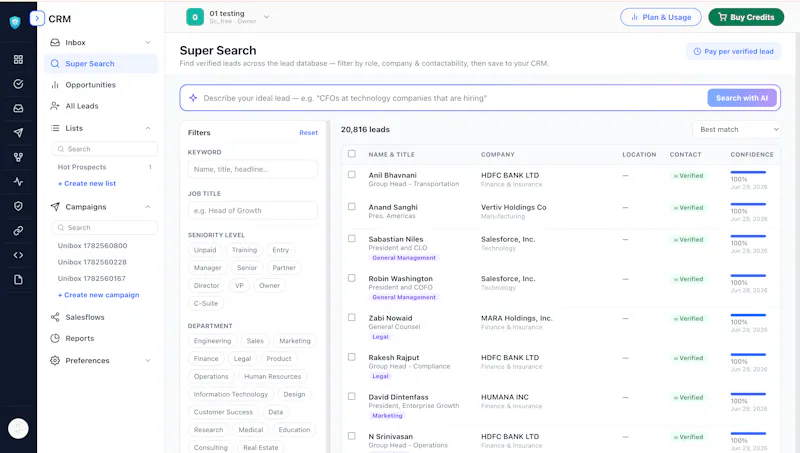The height and width of the screenshot is (453, 800).
Task: Tick the checkbox for Sabastian Niles
Action: 352,238
